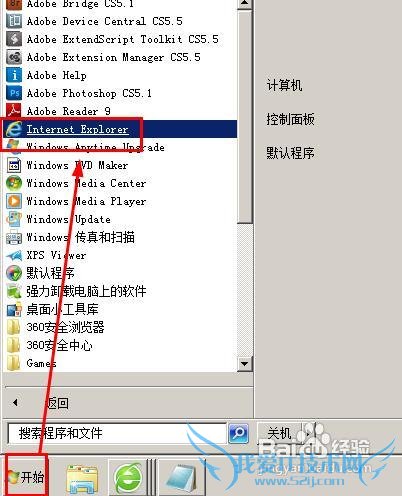
Task: Open Adobe Photoshop CS5.1 icon
Action: [x=14, y=93]
